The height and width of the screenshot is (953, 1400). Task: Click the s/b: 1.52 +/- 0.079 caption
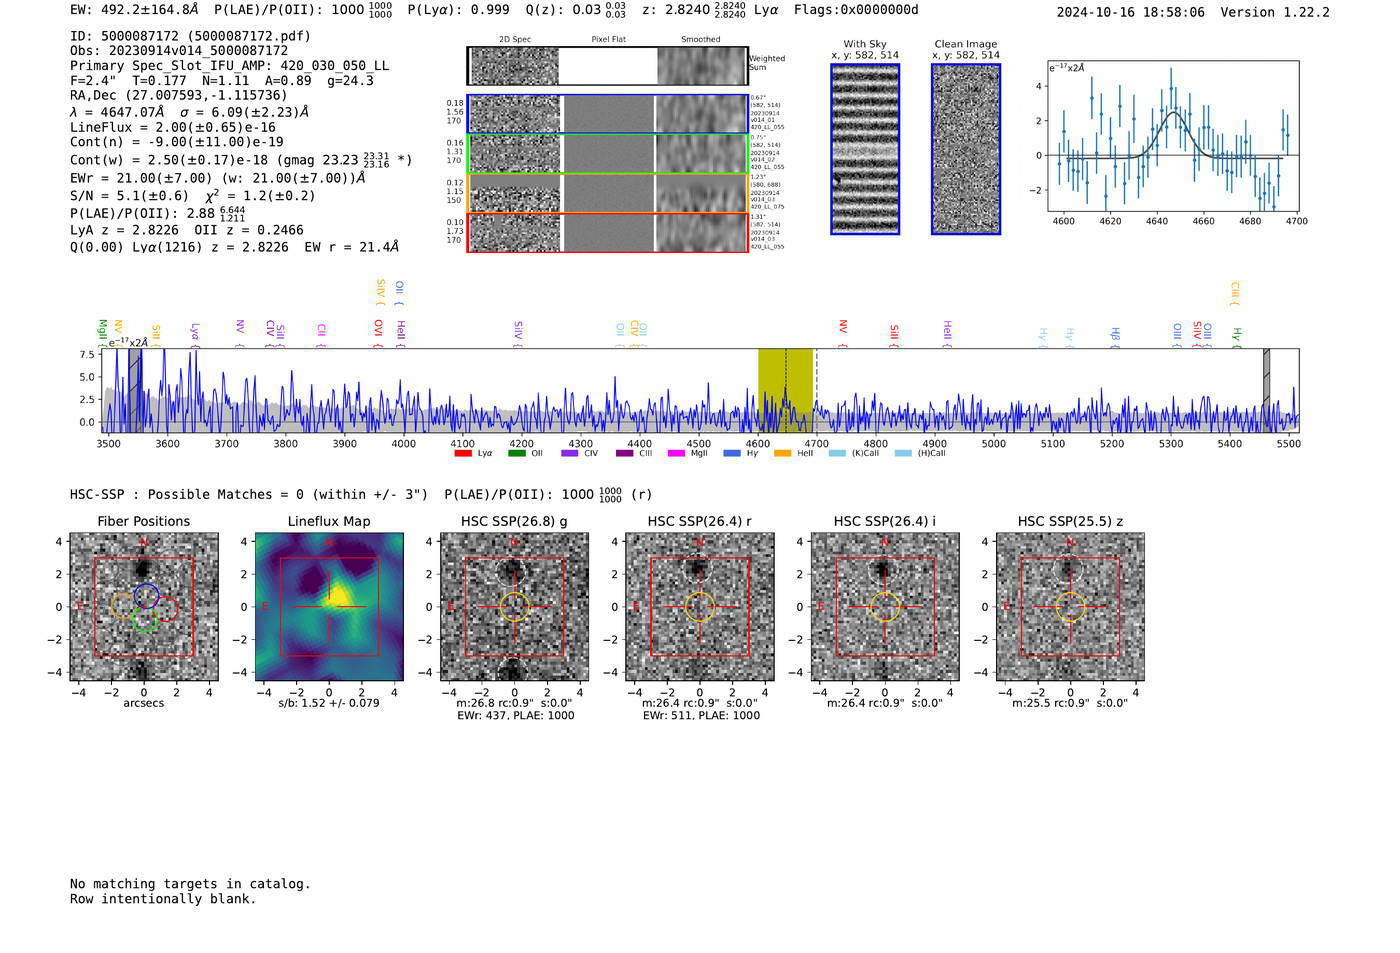[x=329, y=703]
